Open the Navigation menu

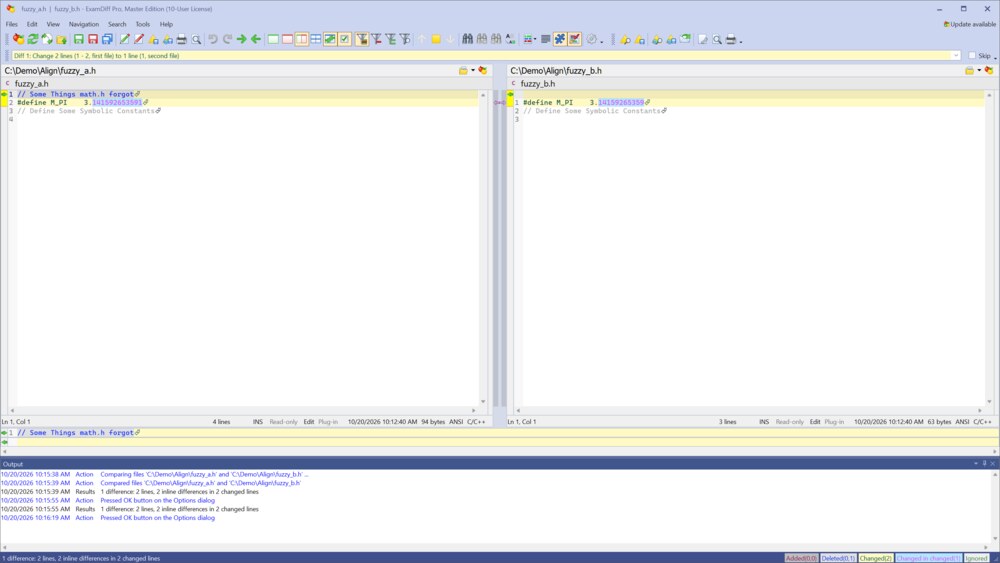[84, 24]
